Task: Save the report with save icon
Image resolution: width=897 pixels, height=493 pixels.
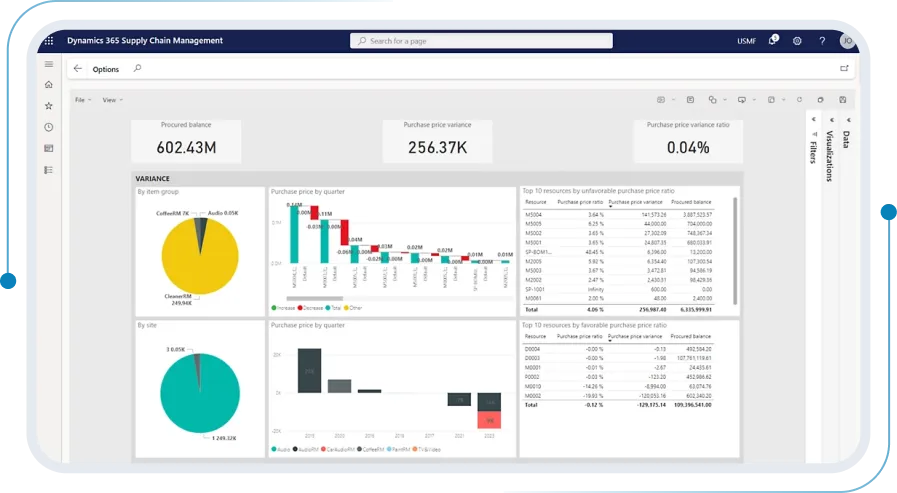Action: (x=843, y=100)
